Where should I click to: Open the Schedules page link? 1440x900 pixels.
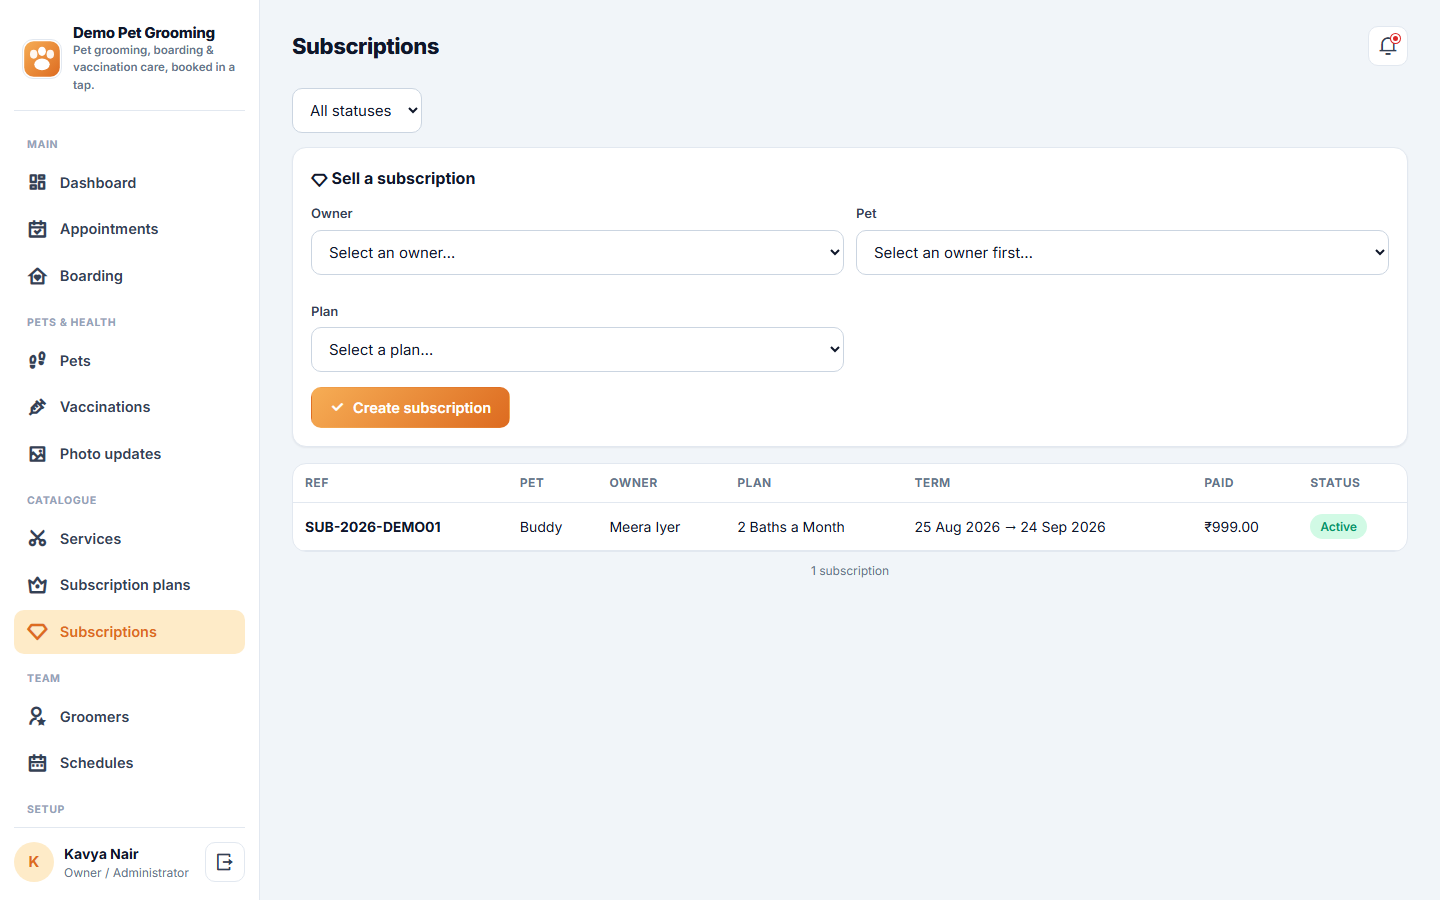129,763
